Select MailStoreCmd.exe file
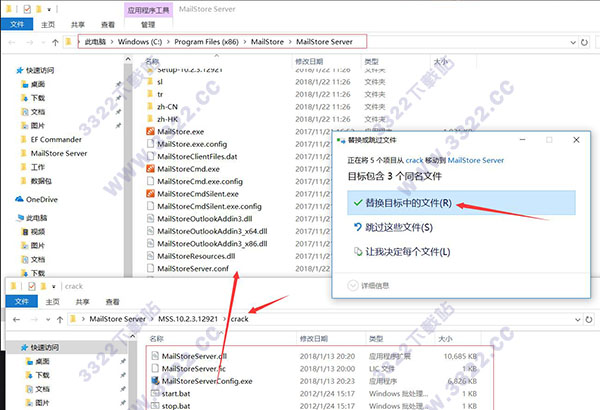The width and height of the screenshot is (600, 410). point(188,169)
